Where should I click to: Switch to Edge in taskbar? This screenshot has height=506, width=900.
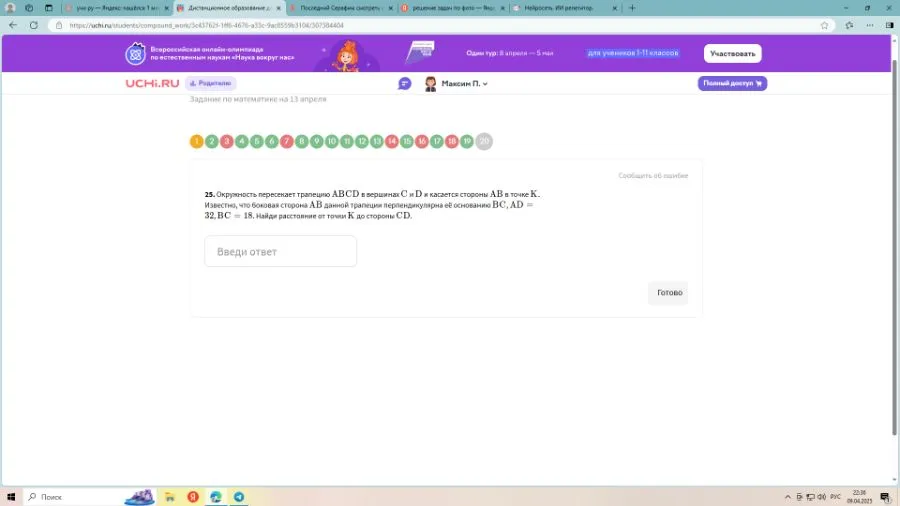pos(216,497)
